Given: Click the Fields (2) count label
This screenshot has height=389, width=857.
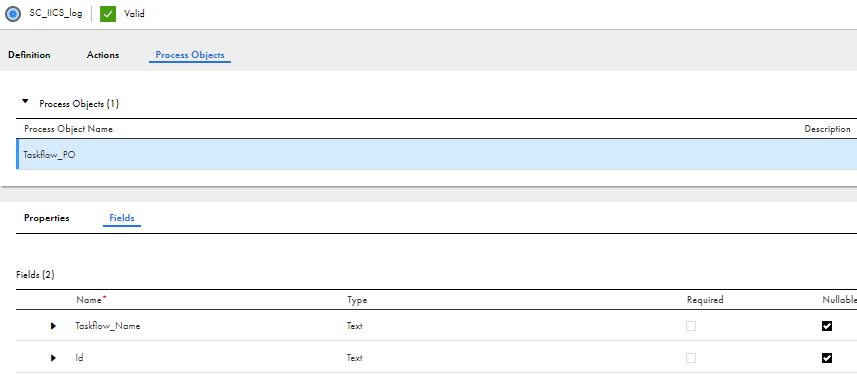Looking at the screenshot, I should coord(36,275).
